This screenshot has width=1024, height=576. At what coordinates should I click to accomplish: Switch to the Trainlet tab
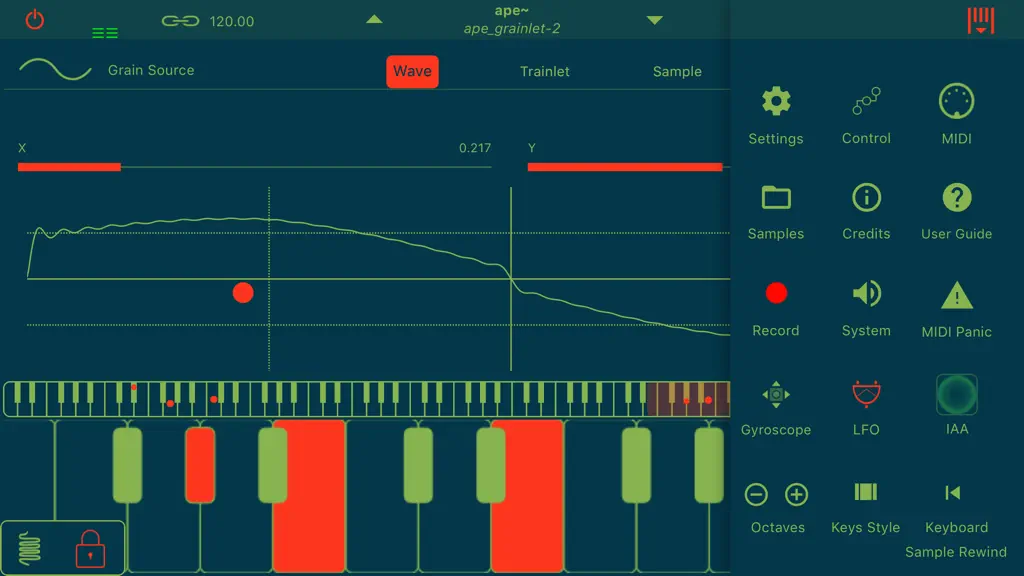tap(545, 72)
